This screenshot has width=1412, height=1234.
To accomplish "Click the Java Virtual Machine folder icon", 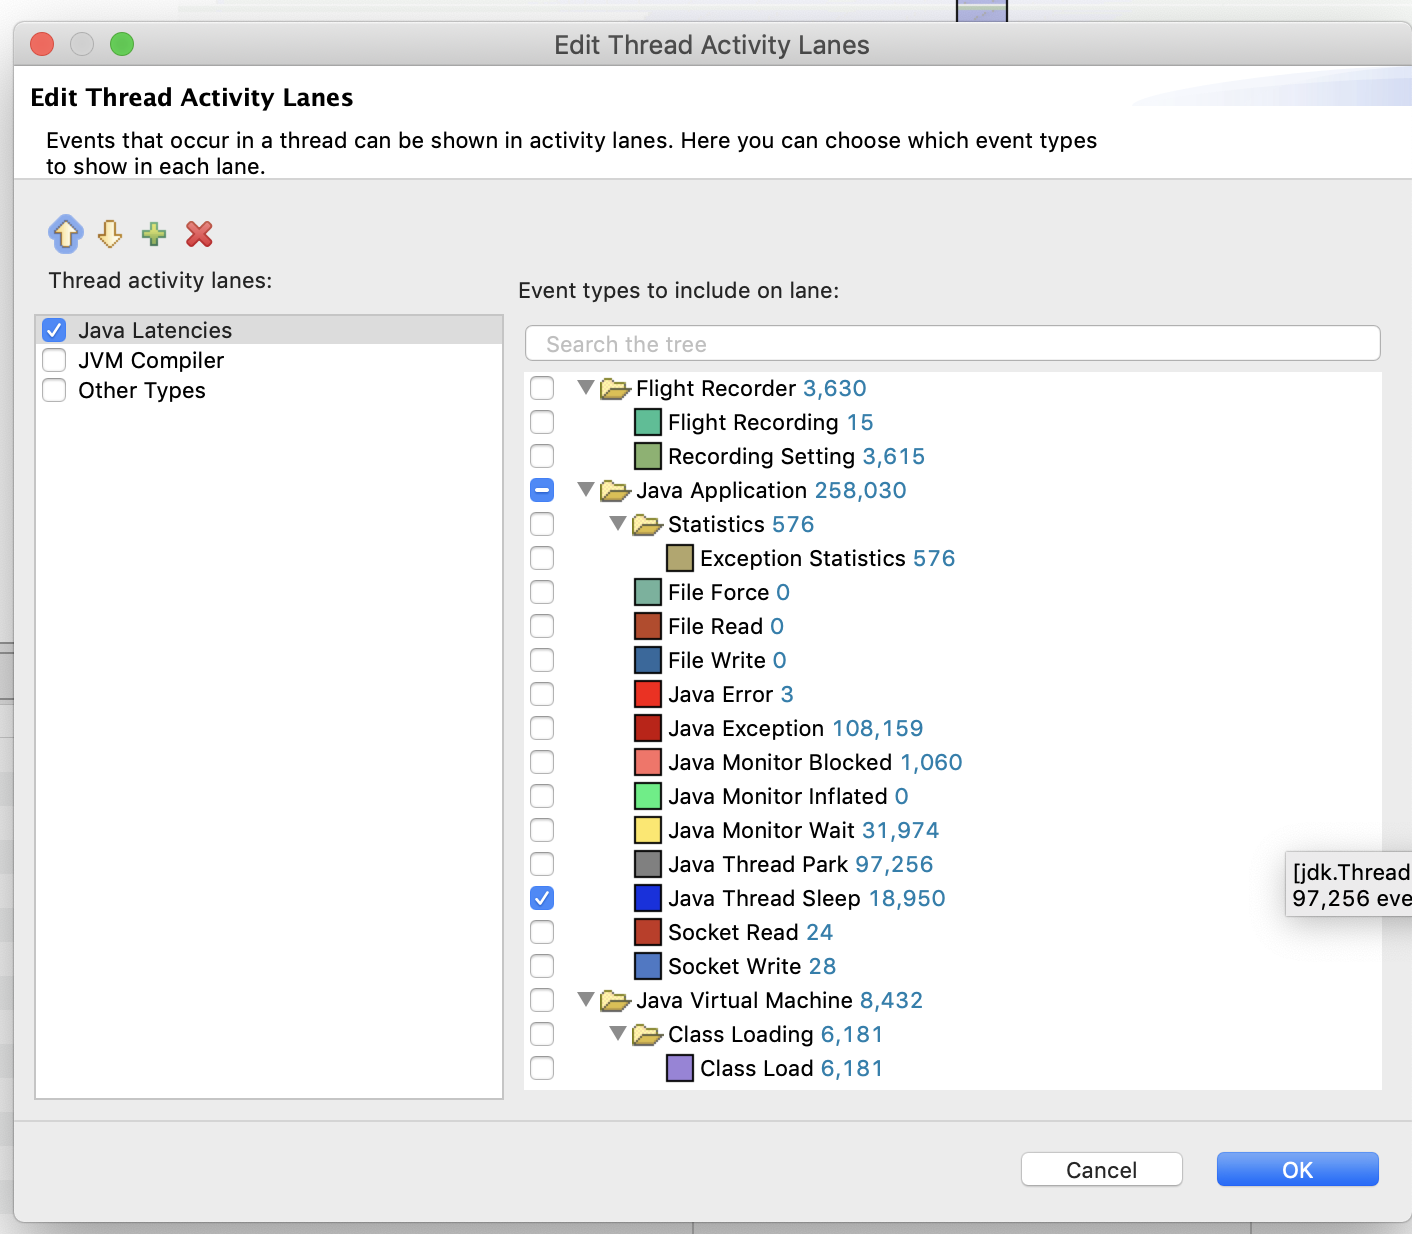I will click(x=615, y=1000).
